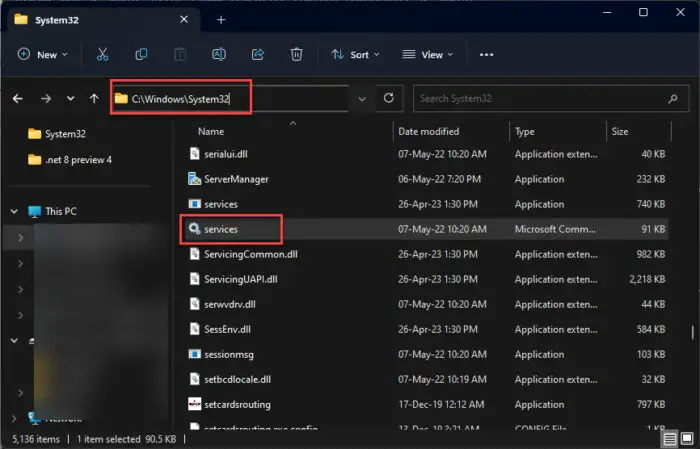This screenshot has height=449, width=700.
Task: Sort by Size column header
Action: point(620,131)
